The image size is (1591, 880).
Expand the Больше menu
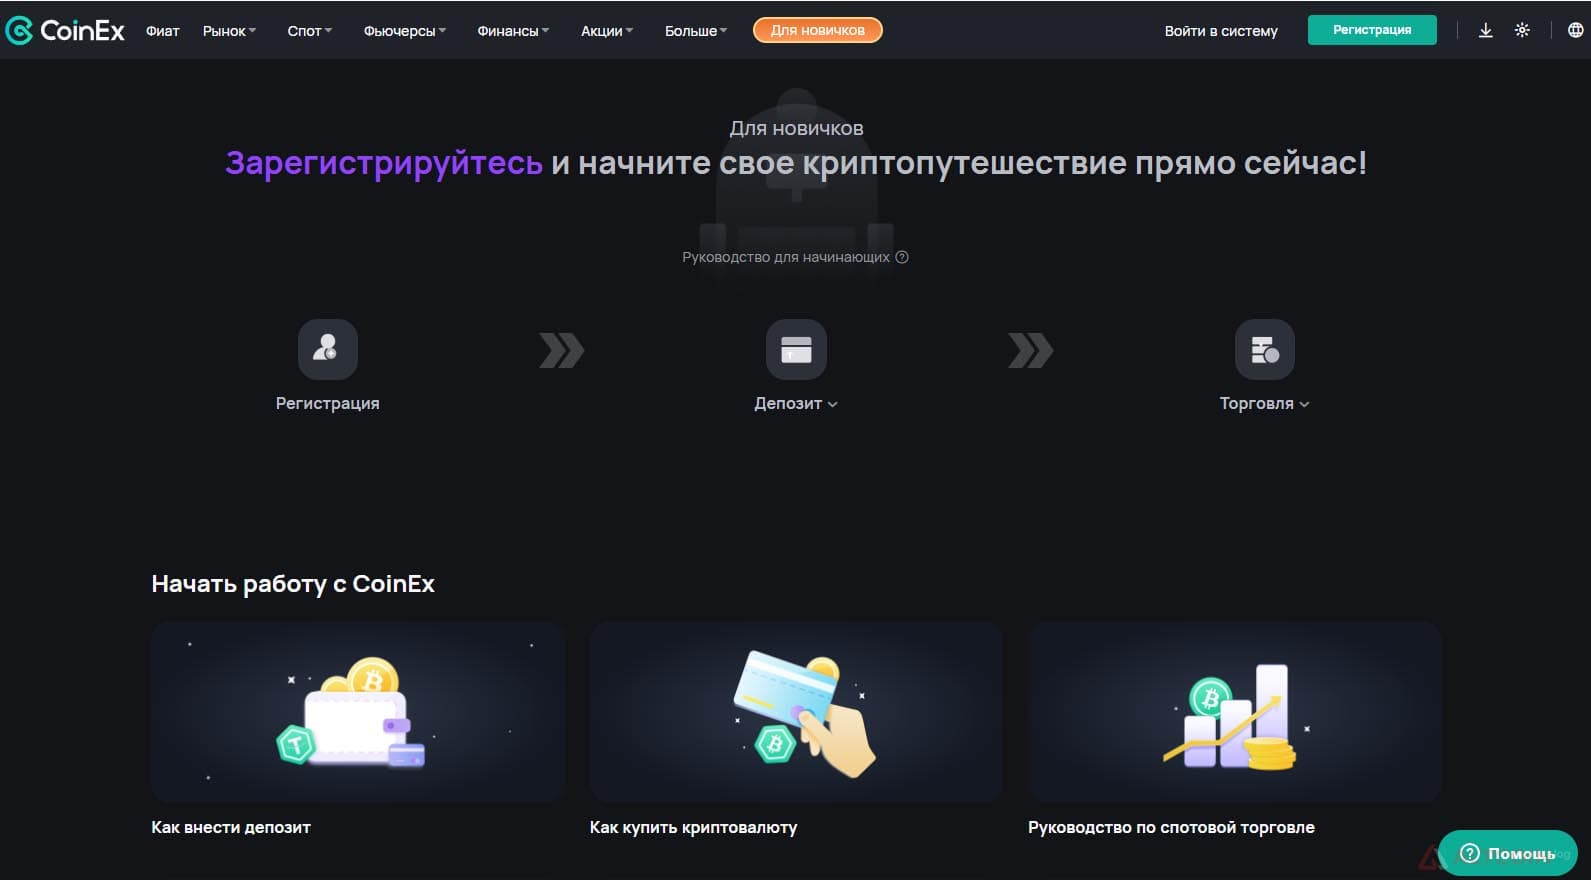point(696,31)
